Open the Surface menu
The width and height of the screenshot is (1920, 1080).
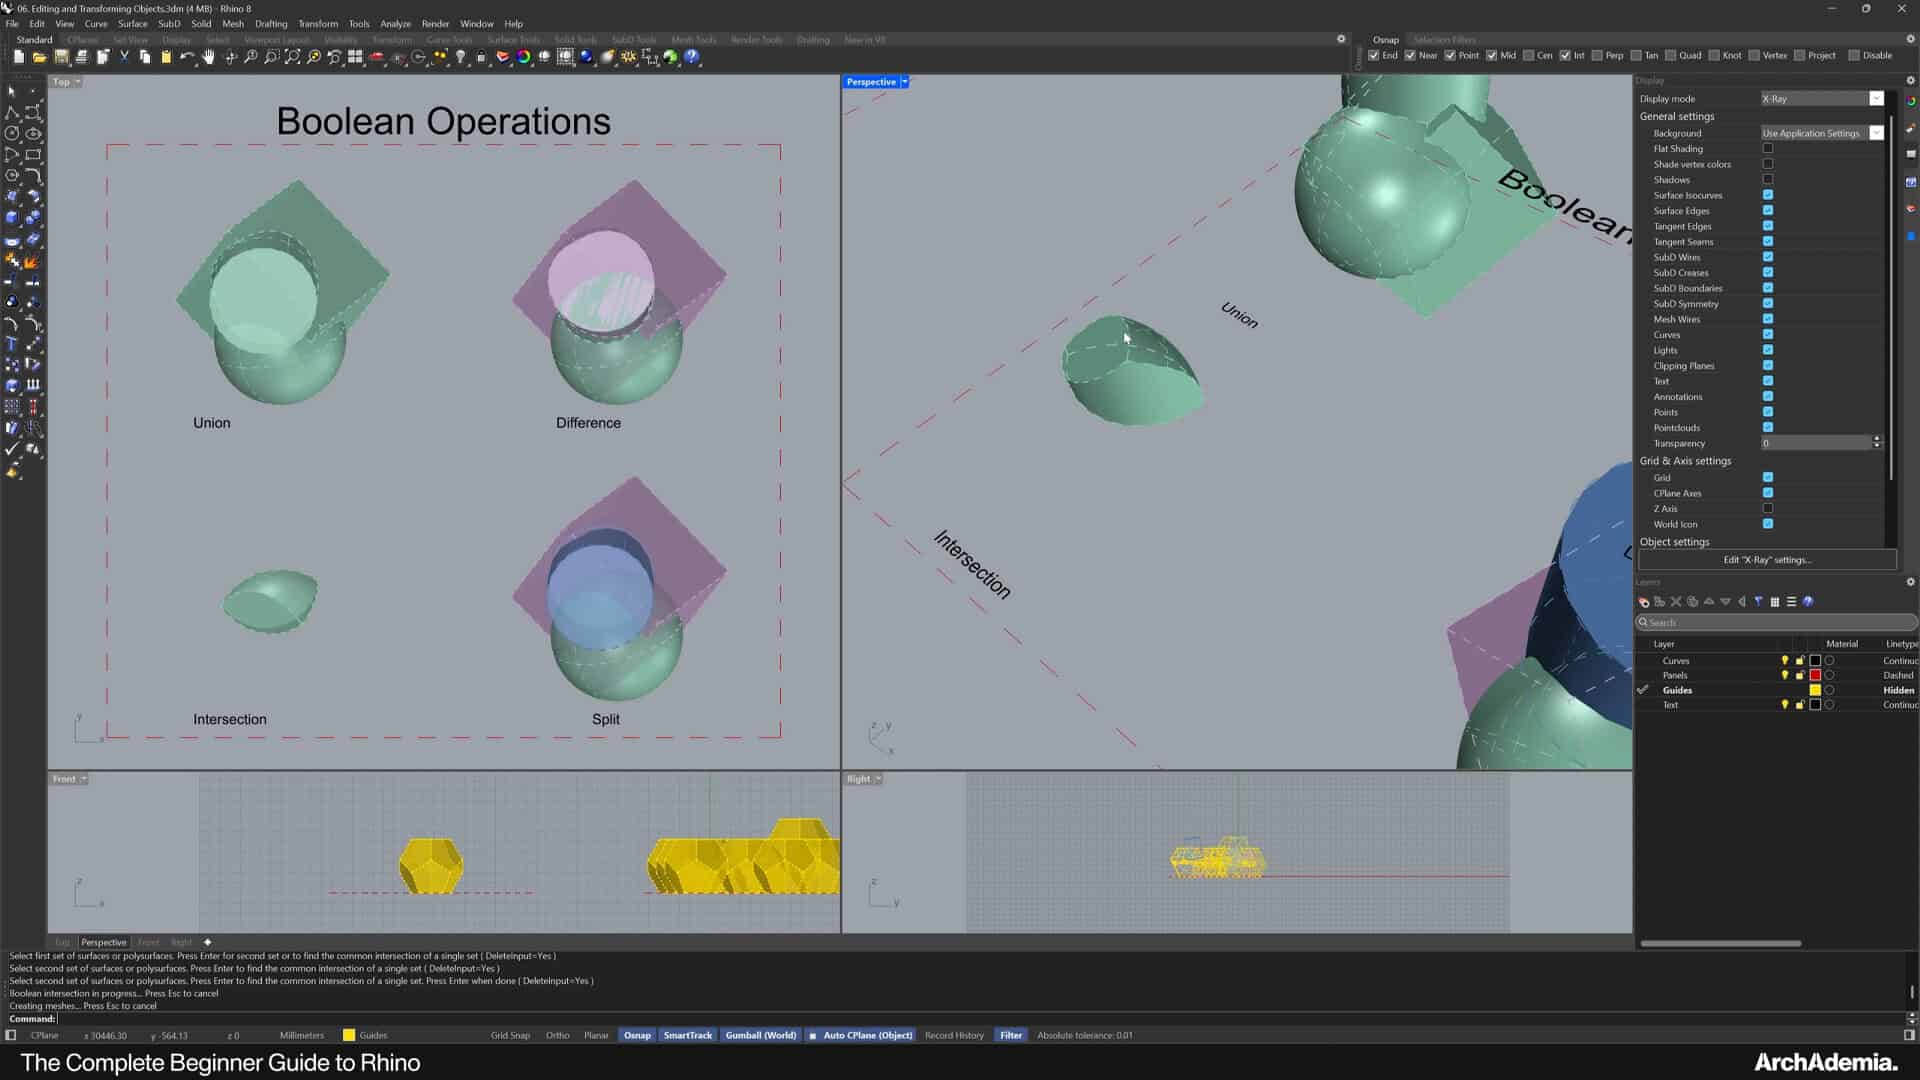click(132, 24)
